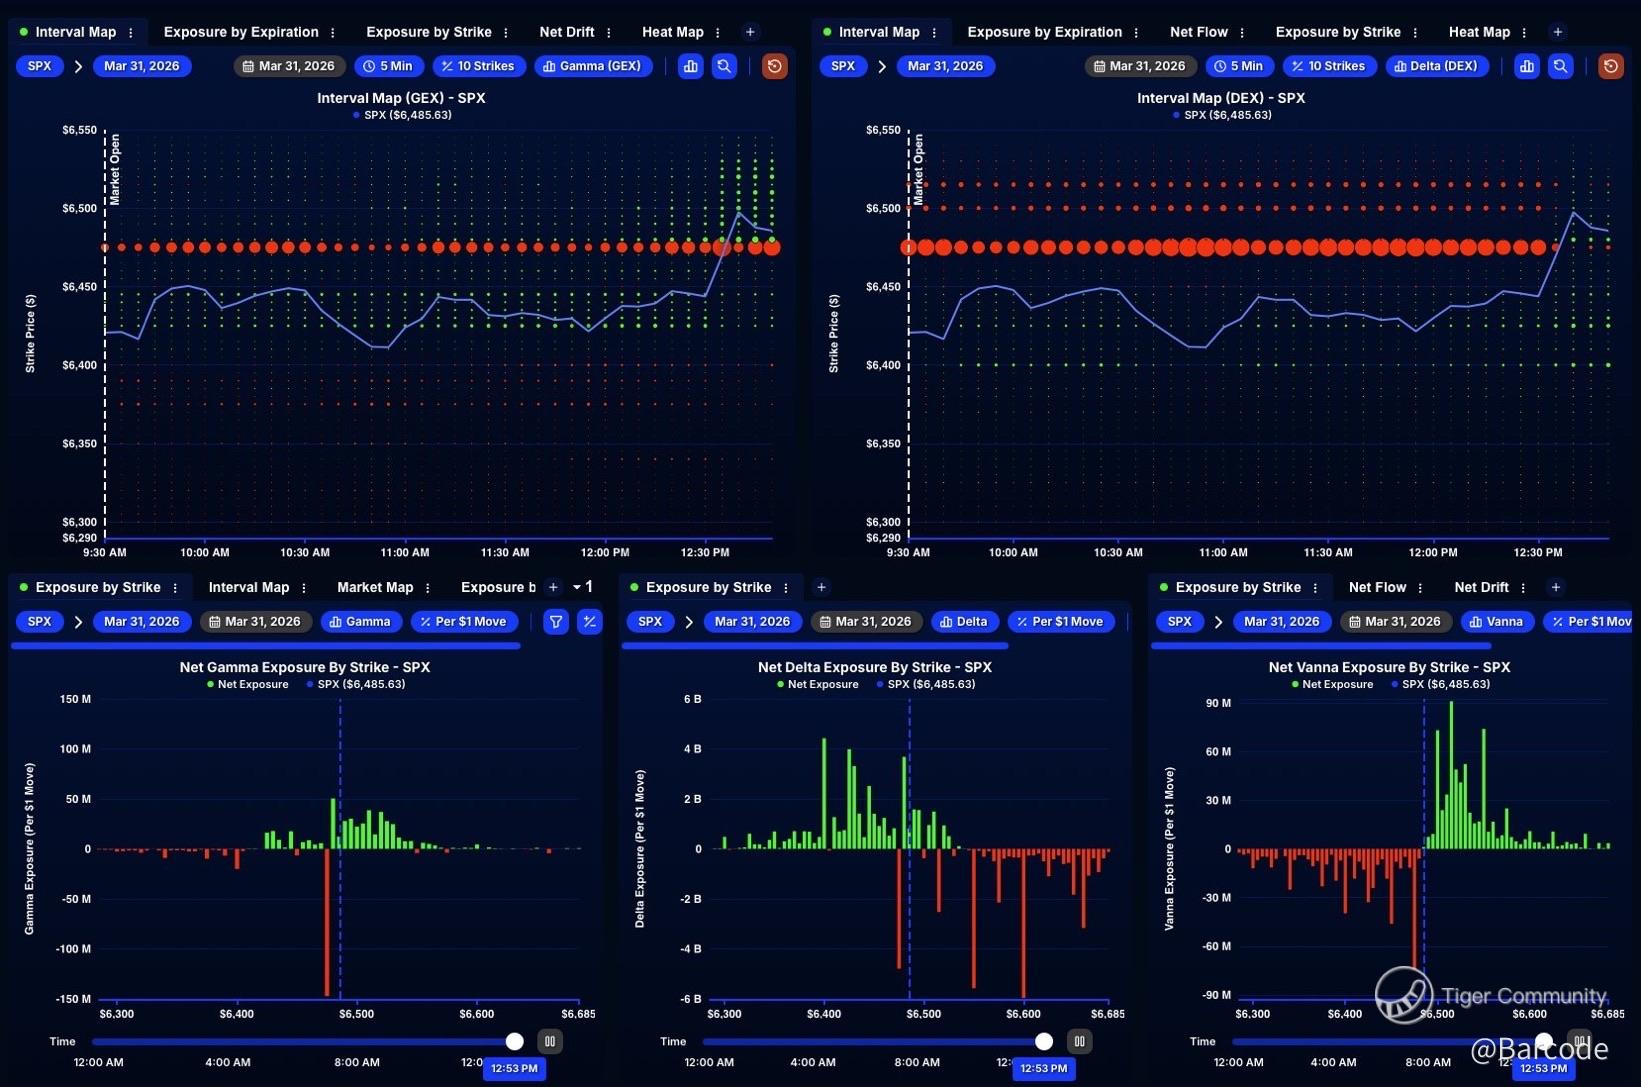Open the funnel filter icon in Net Gamma panel
The width and height of the screenshot is (1641, 1087).
[x=556, y=622]
